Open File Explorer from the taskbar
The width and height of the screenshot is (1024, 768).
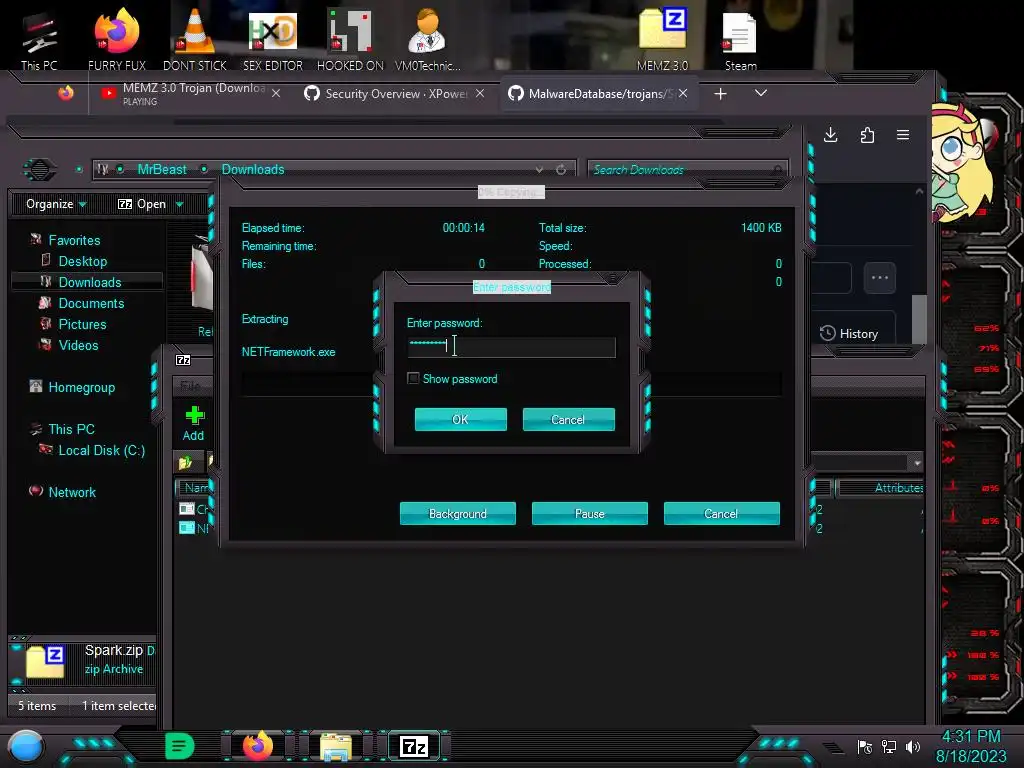click(336, 746)
